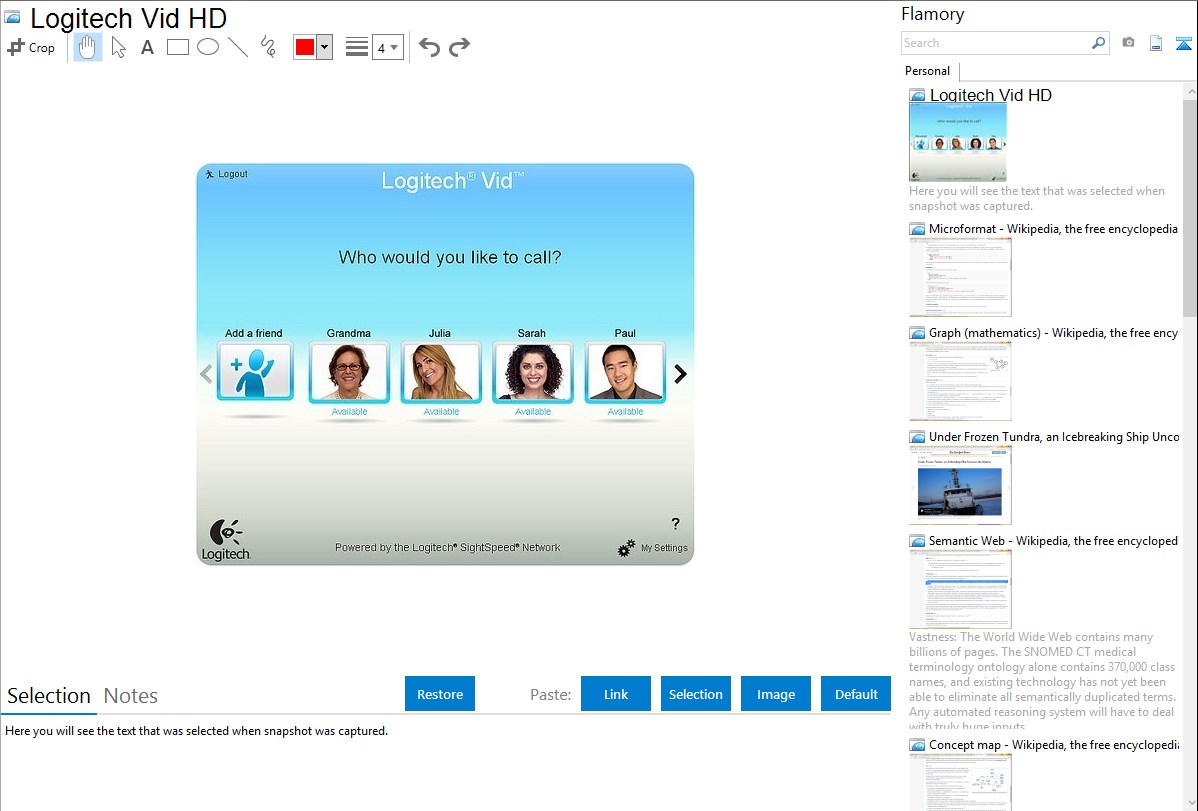Select Sarah's contact photo
The width and height of the screenshot is (1198, 811).
(x=533, y=371)
